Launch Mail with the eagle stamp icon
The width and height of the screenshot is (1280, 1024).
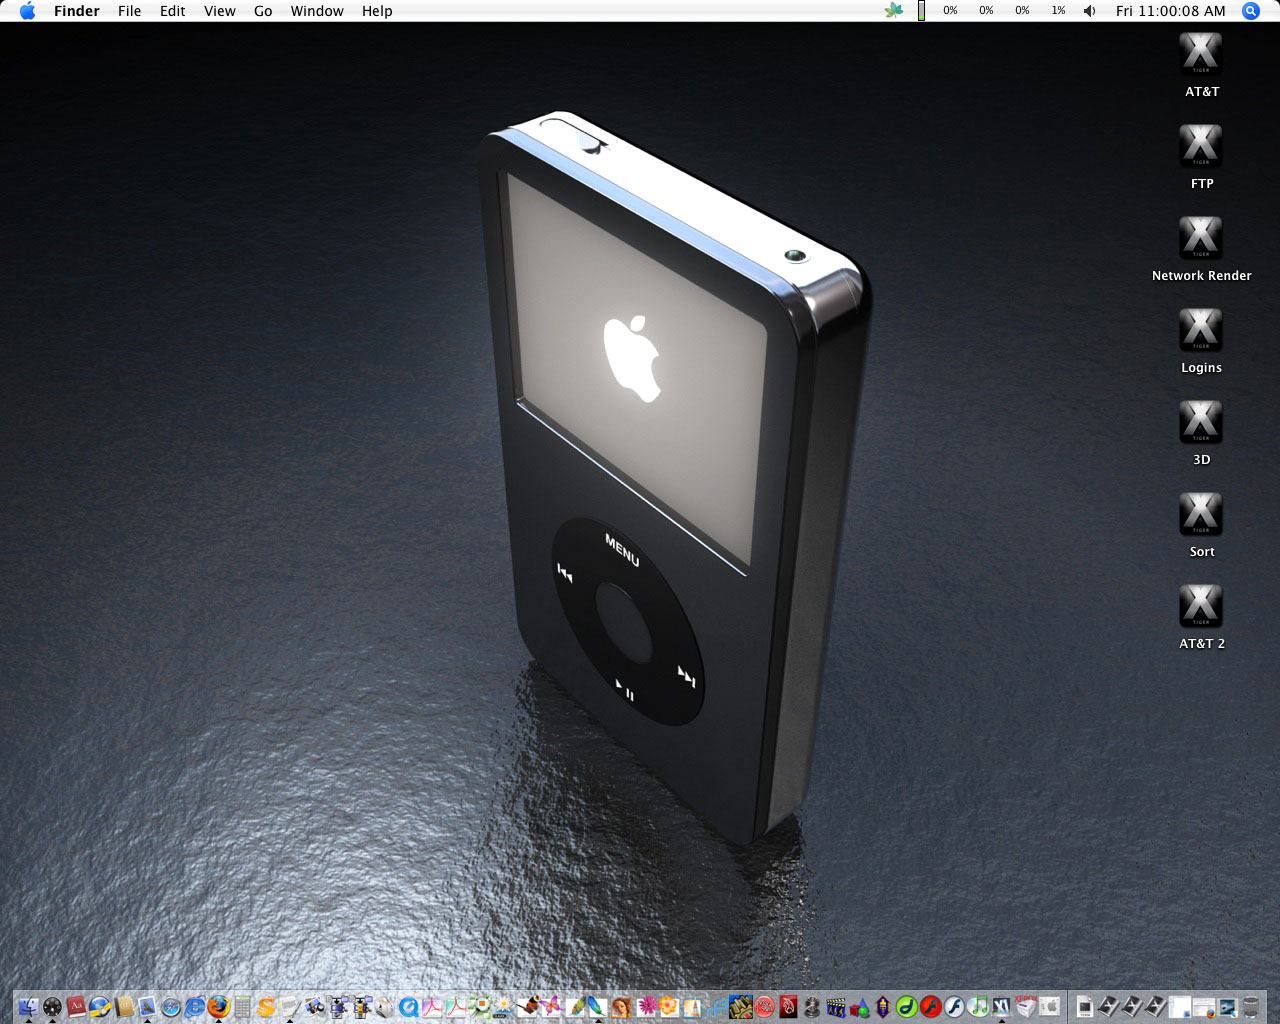pyautogui.click(x=147, y=1006)
